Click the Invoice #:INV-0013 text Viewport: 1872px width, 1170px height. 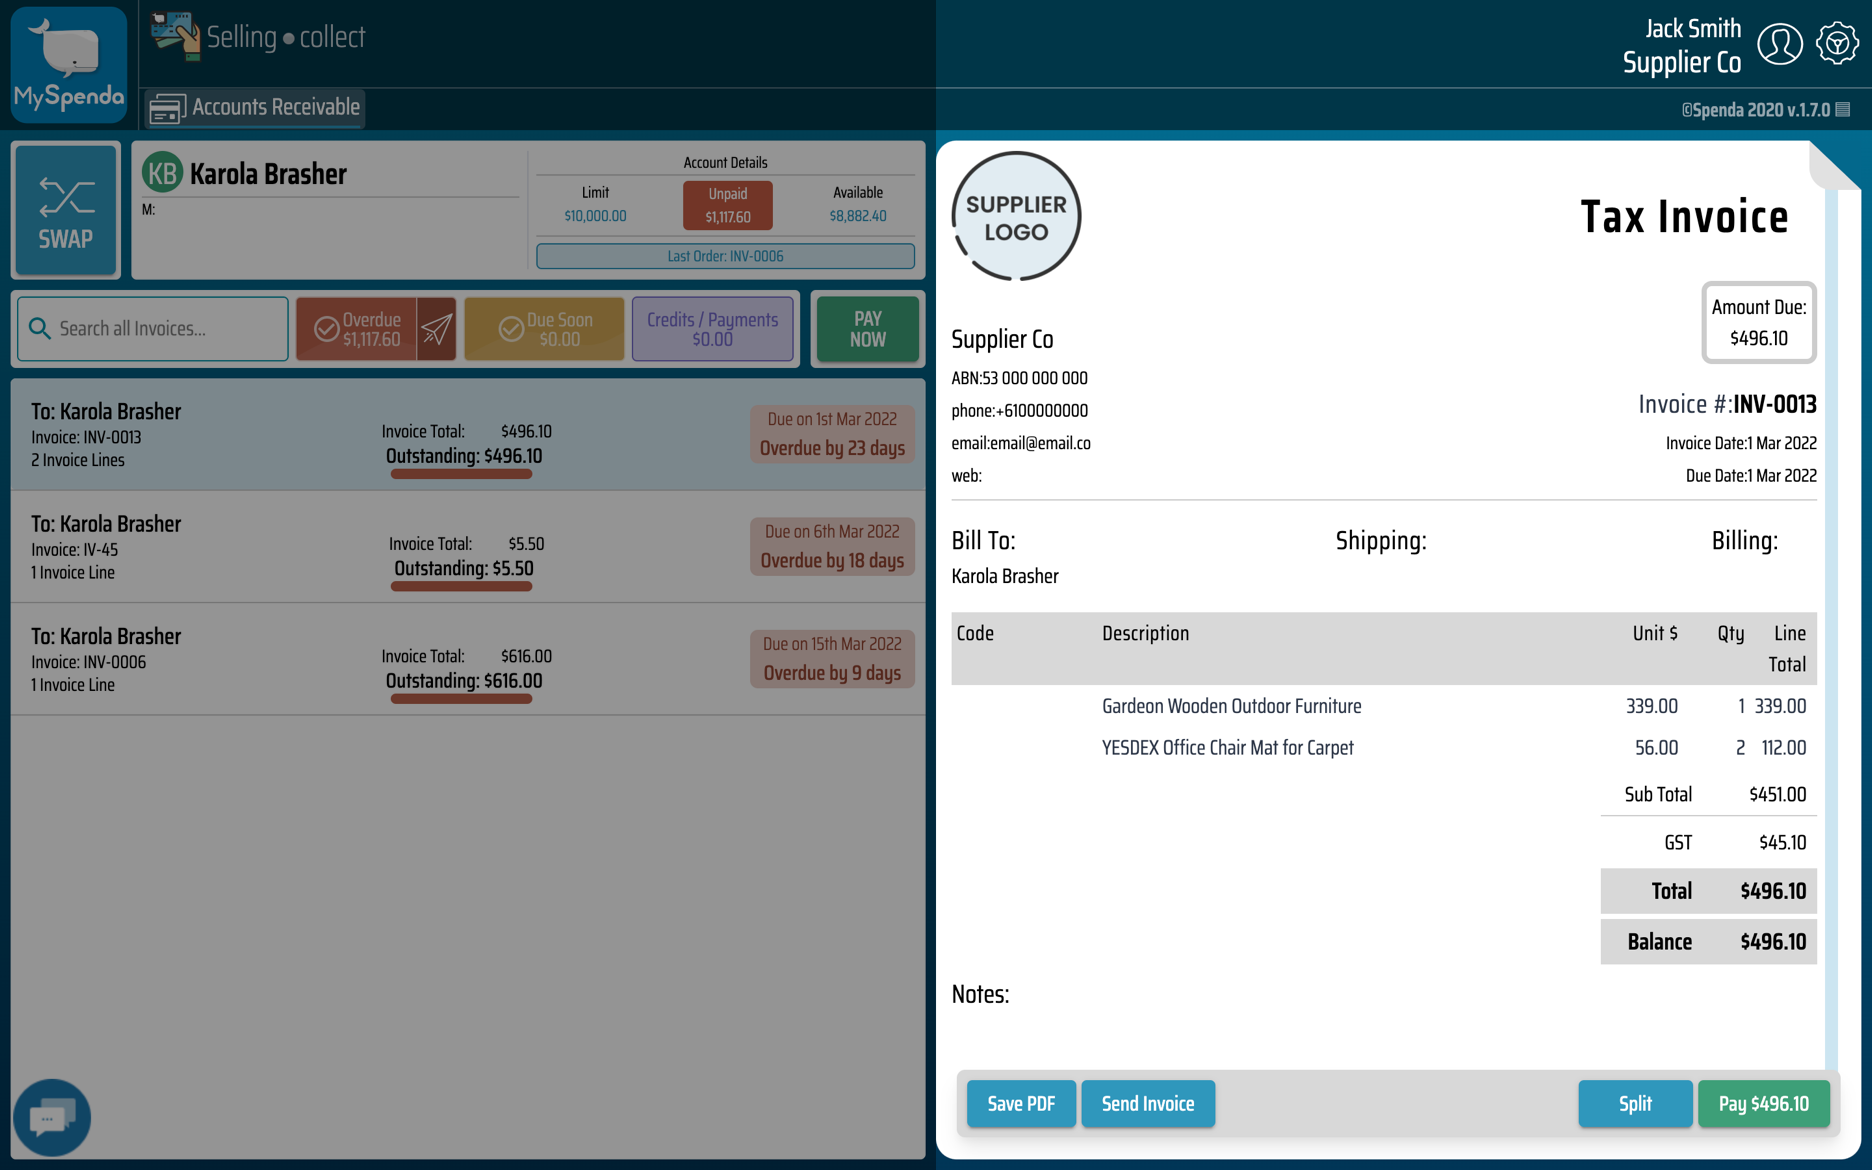click(1727, 404)
